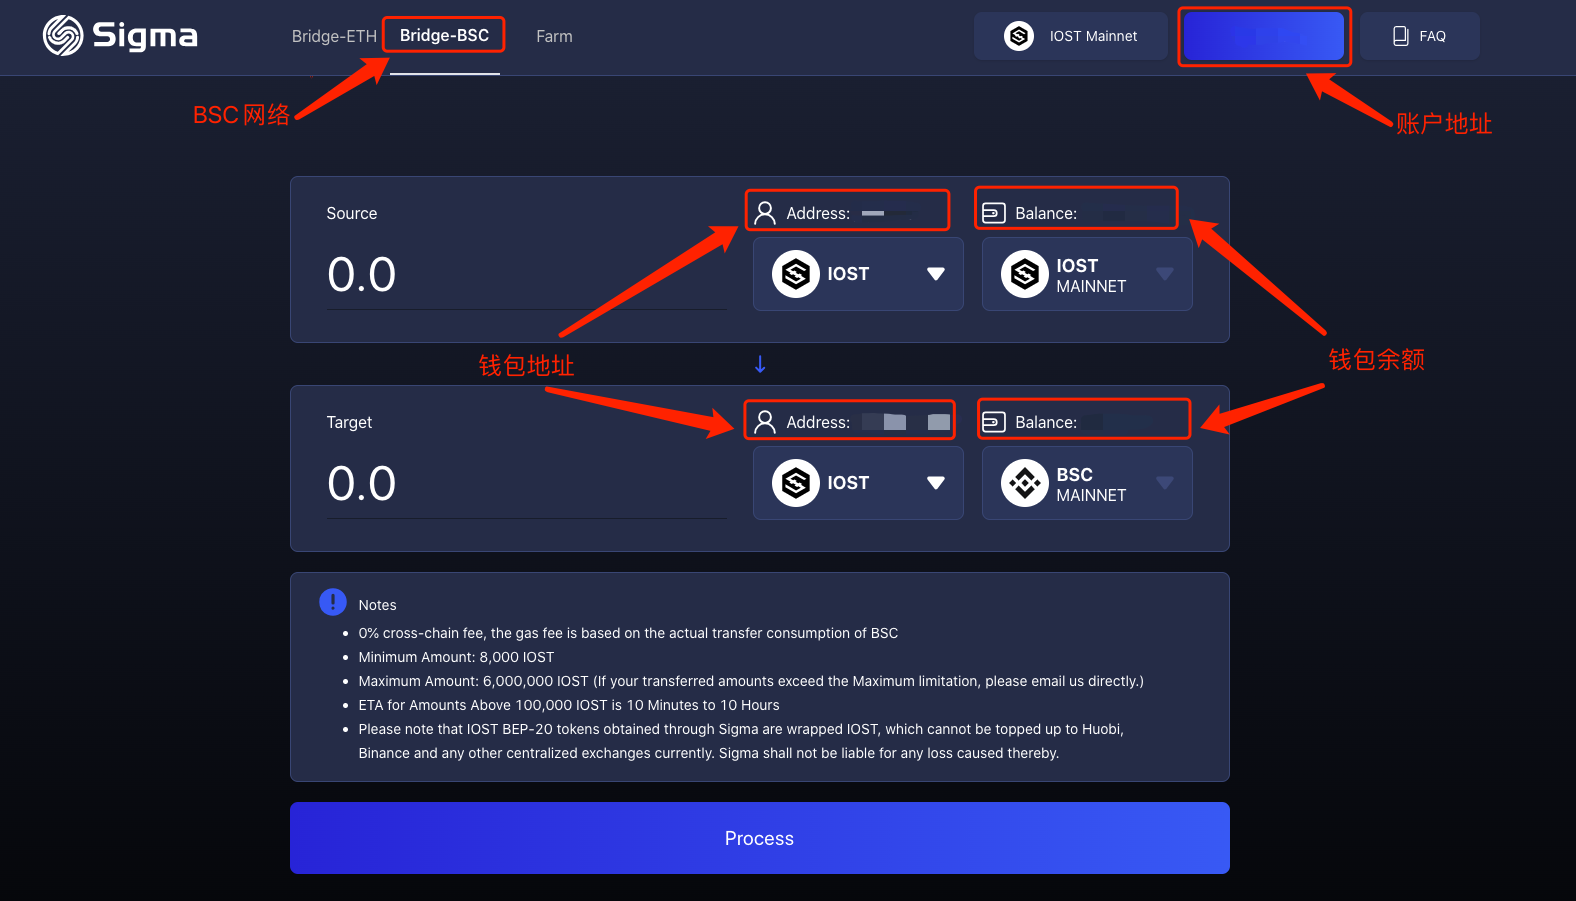
Task: Click the wrapped IOST BEP-20 warning note
Action: 741,741
